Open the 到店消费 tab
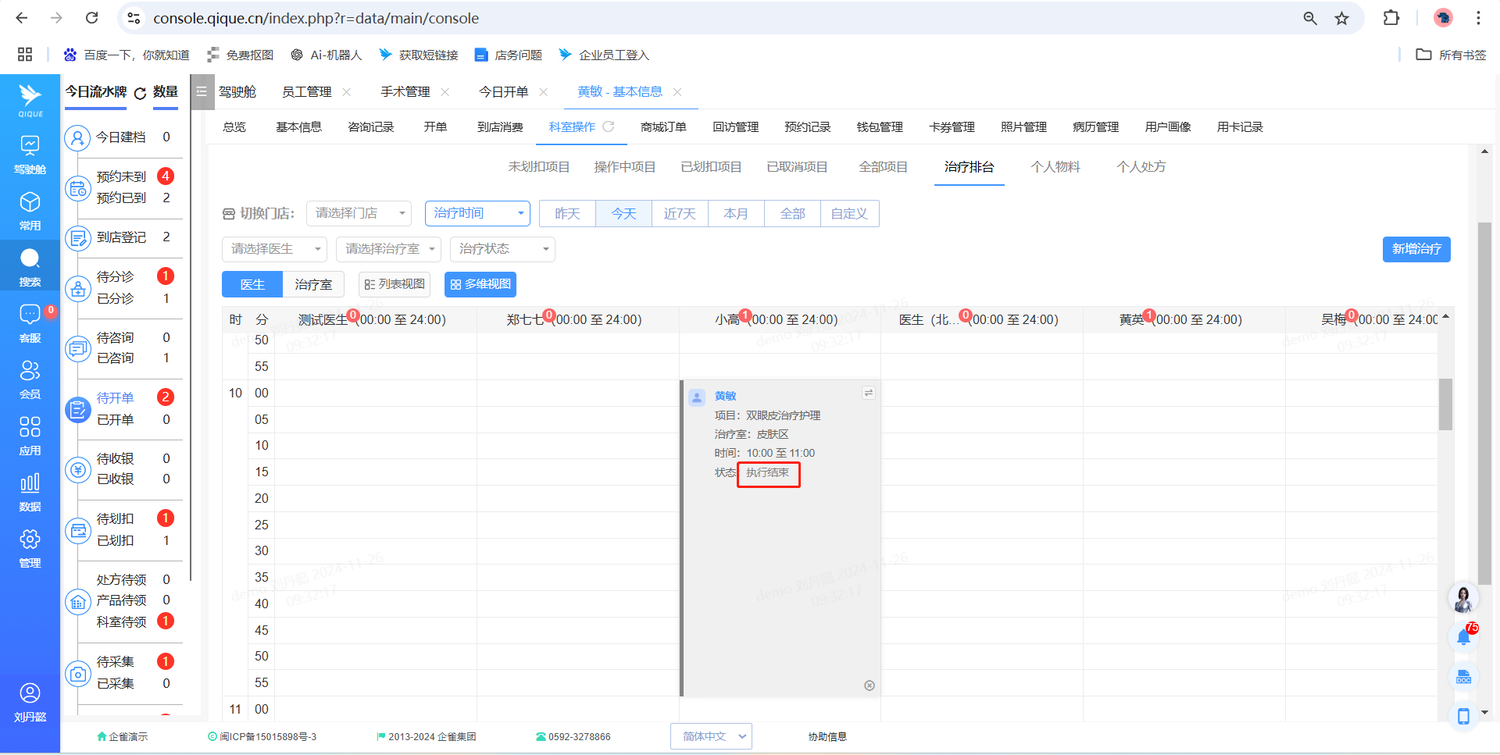Viewport: 1500px width, 755px height. point(500,127)
